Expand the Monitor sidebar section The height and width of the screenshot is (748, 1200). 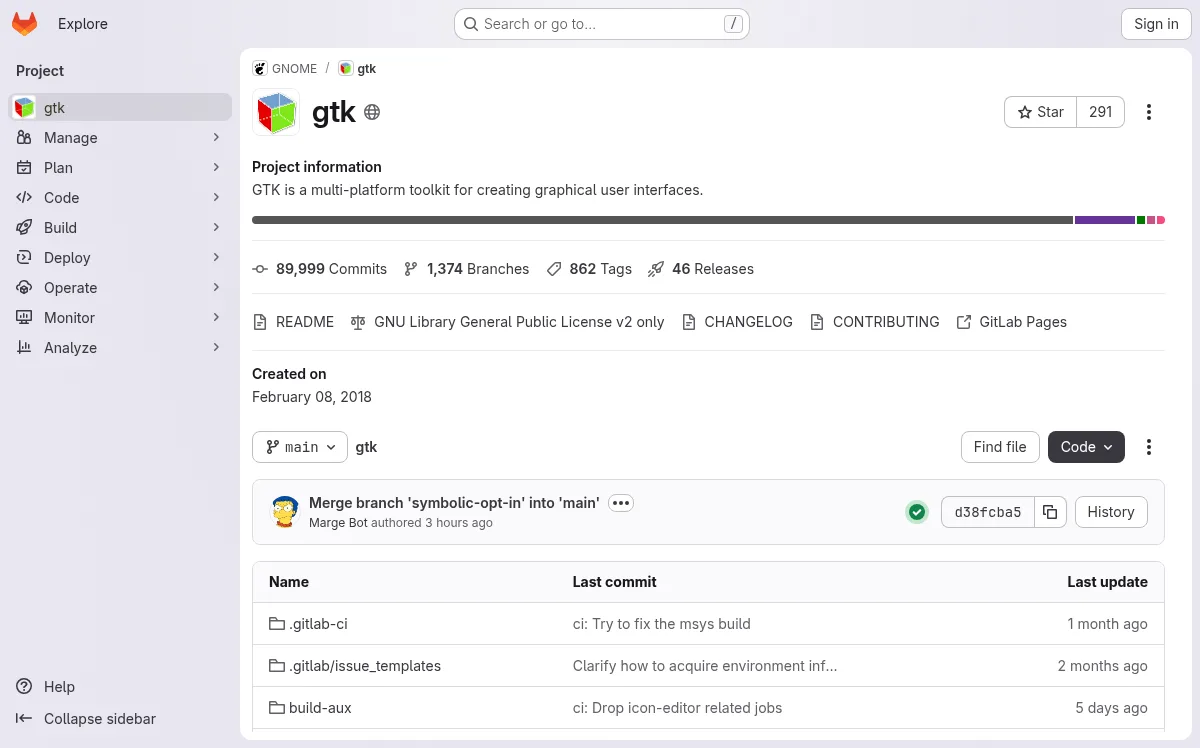point(216,318)
